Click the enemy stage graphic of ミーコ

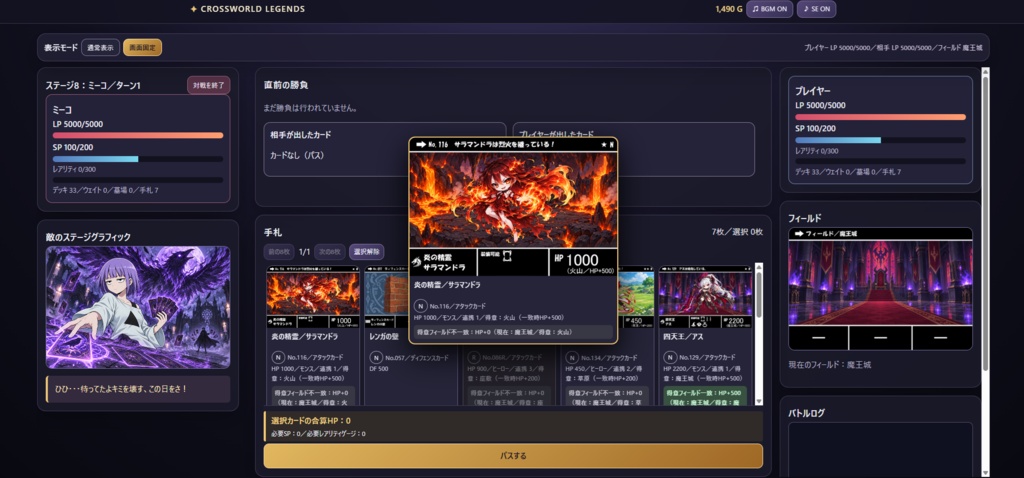138,307
